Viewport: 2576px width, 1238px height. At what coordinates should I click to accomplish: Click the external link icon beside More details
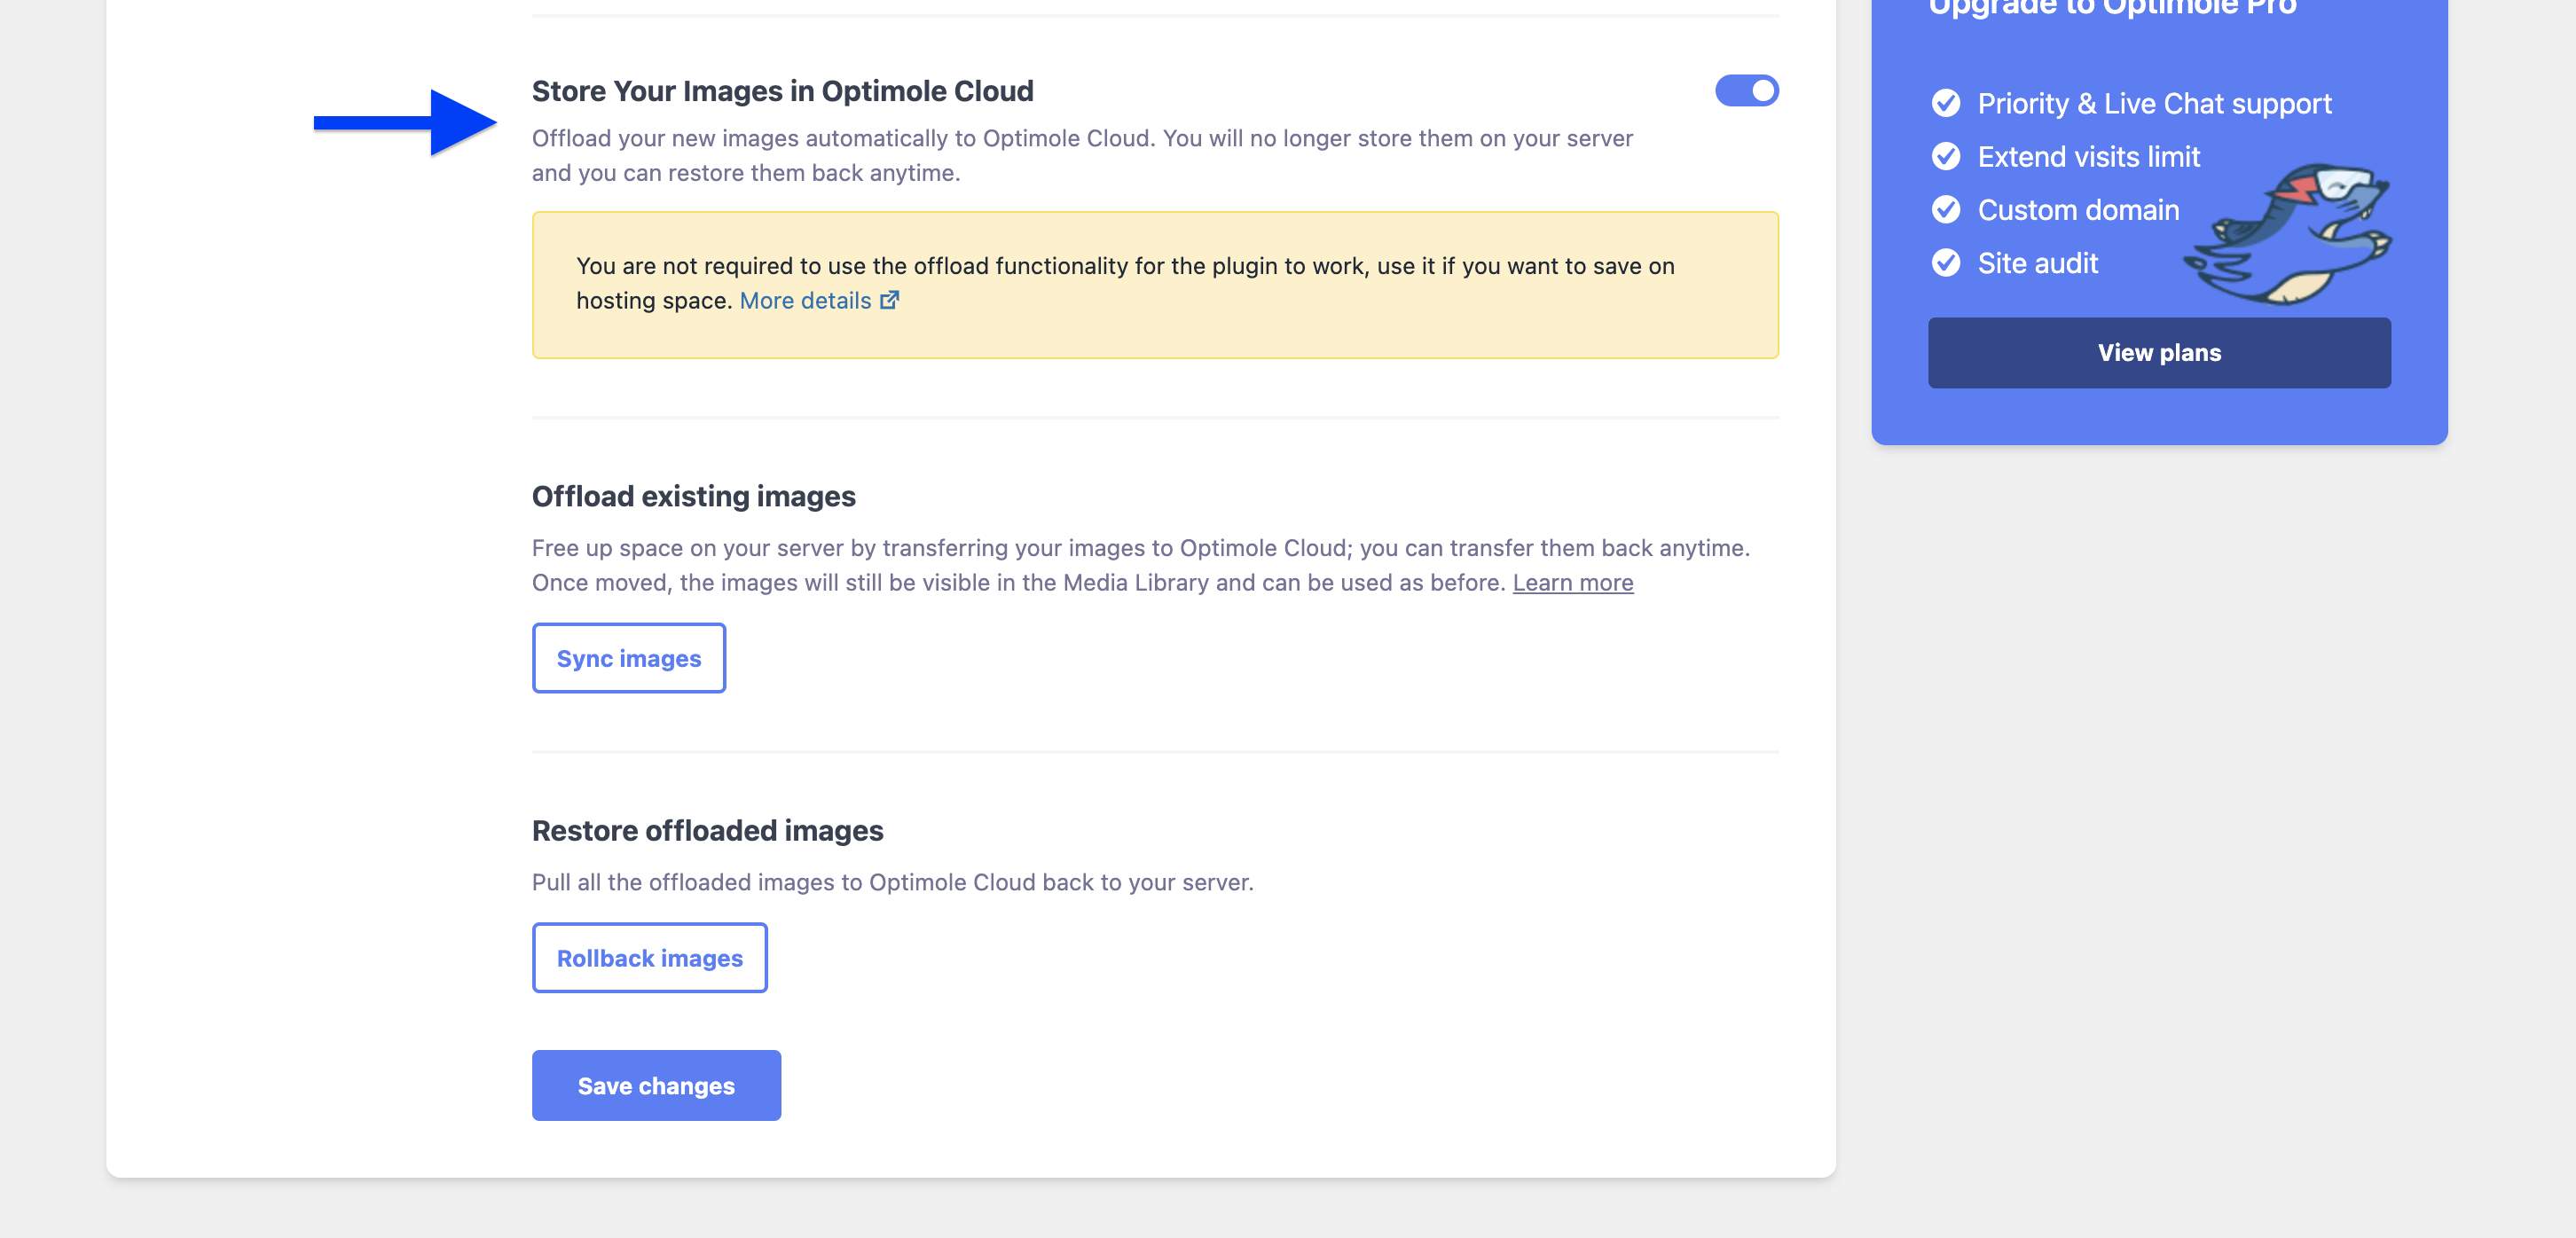[889, 300]
